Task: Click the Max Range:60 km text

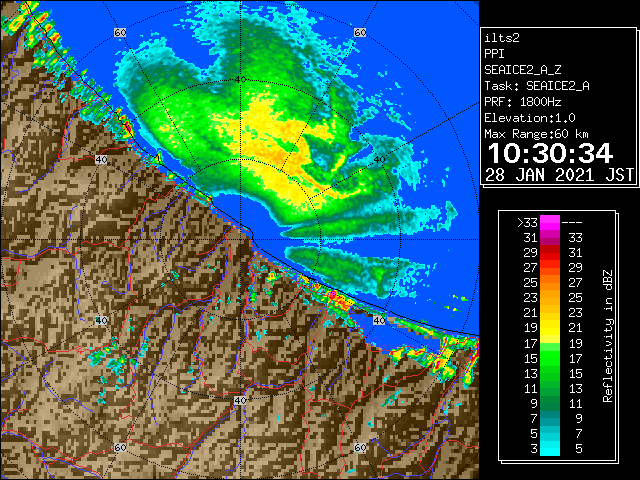Action: [536, 134]
